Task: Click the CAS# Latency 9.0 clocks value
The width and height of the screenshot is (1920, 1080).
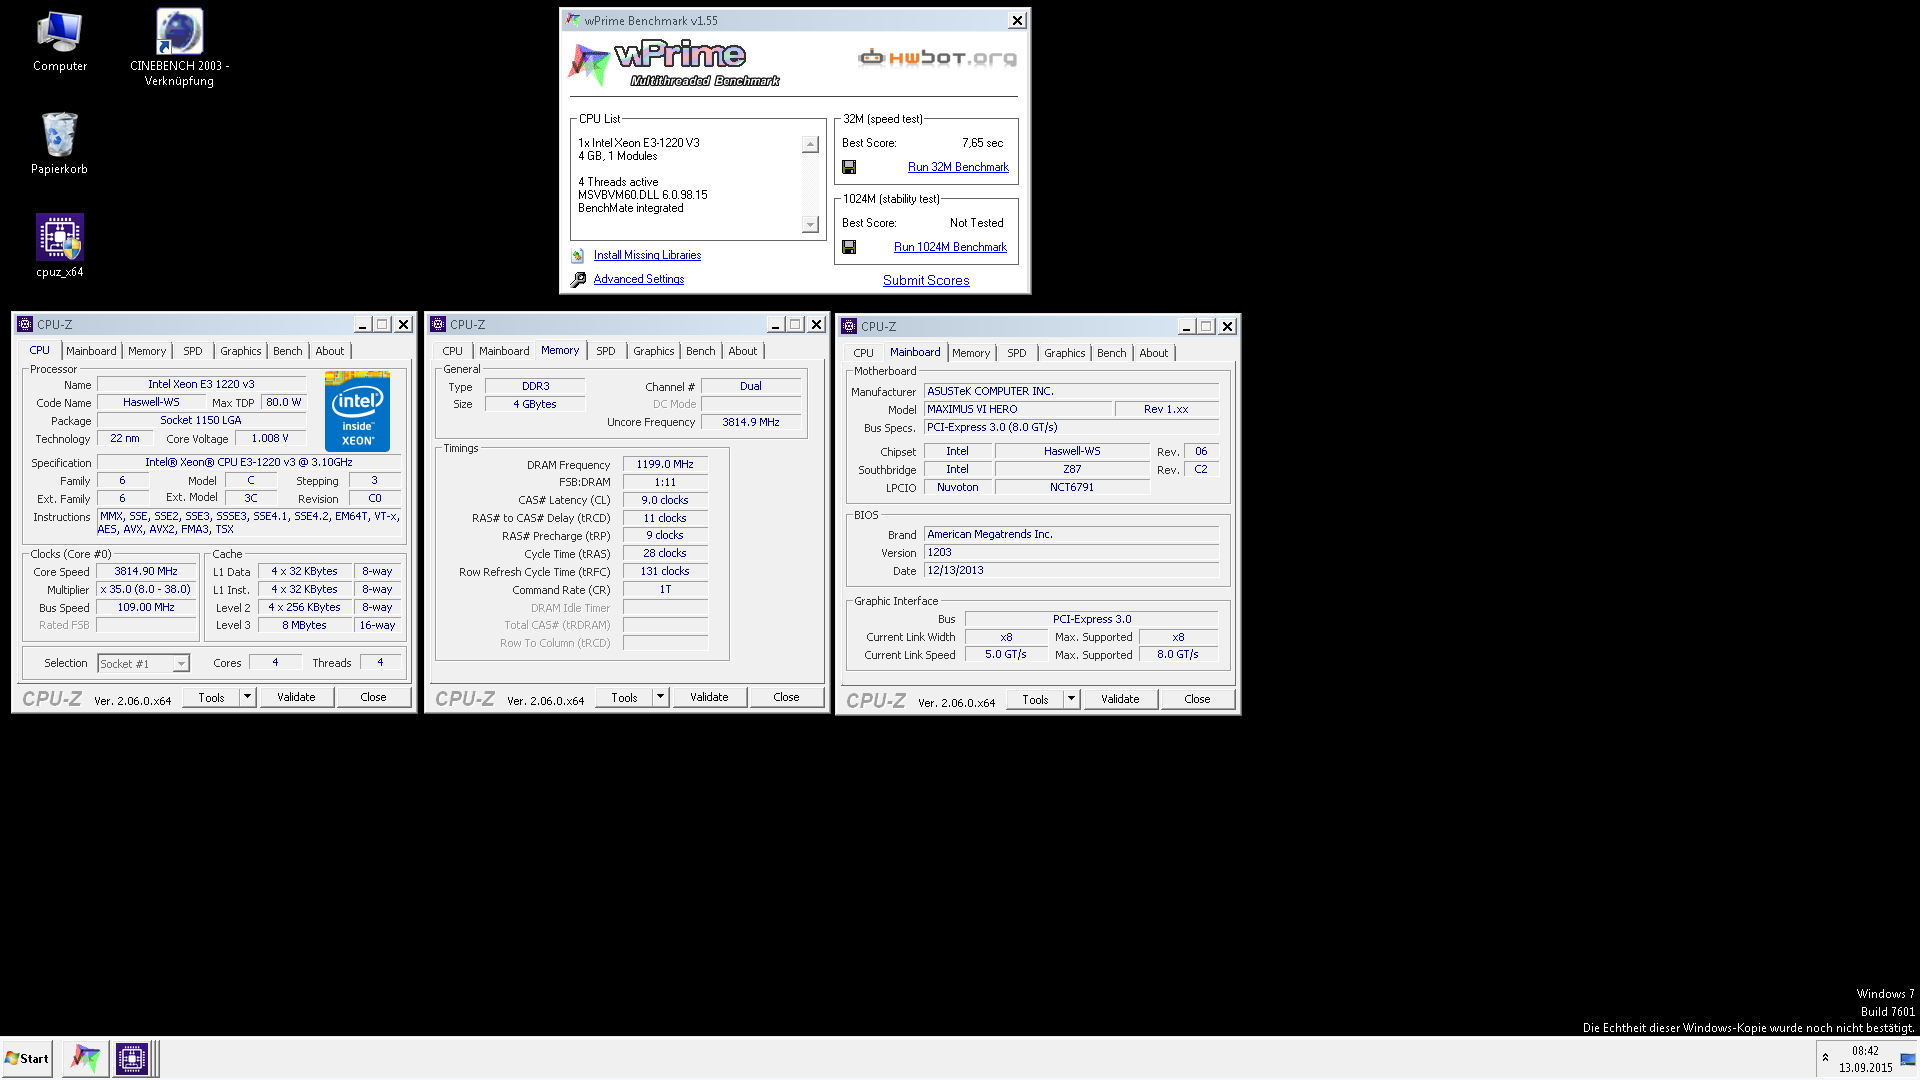Action: (665, 500)
